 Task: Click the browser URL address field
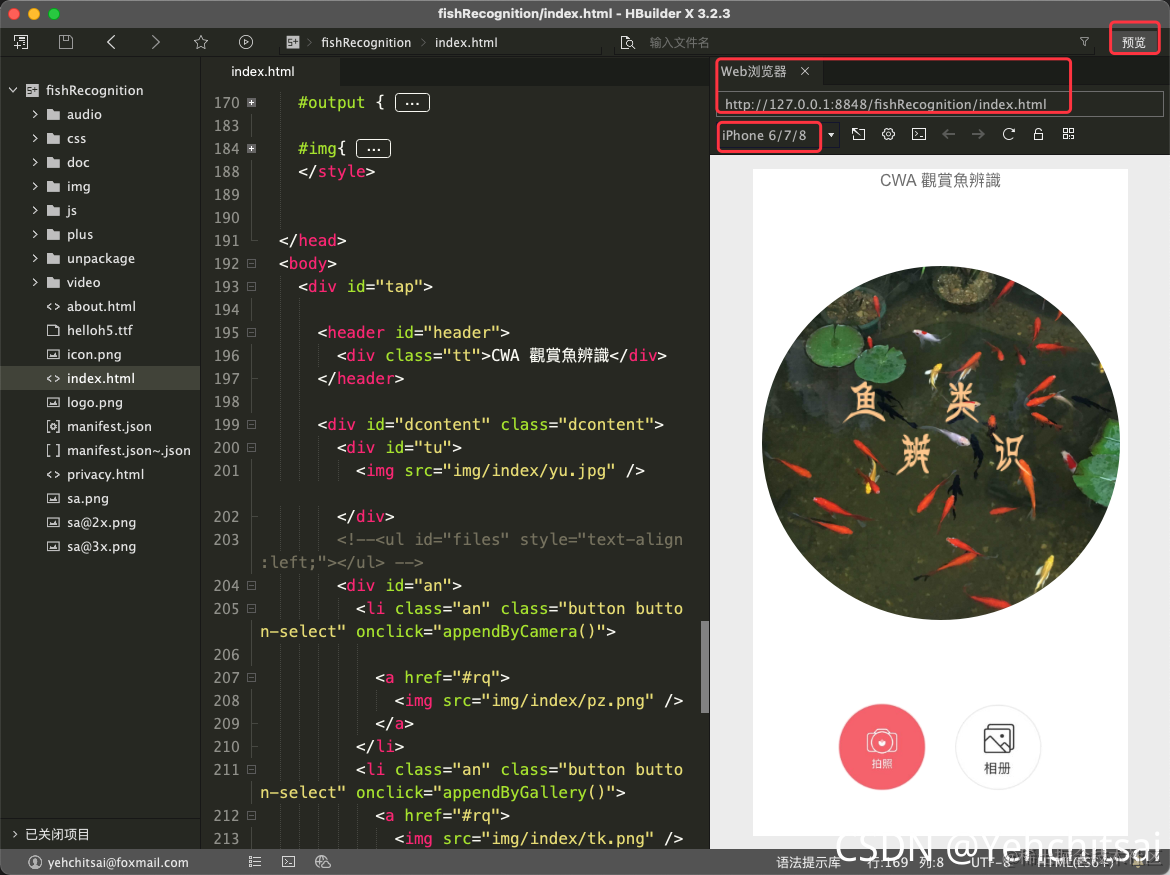939,104
